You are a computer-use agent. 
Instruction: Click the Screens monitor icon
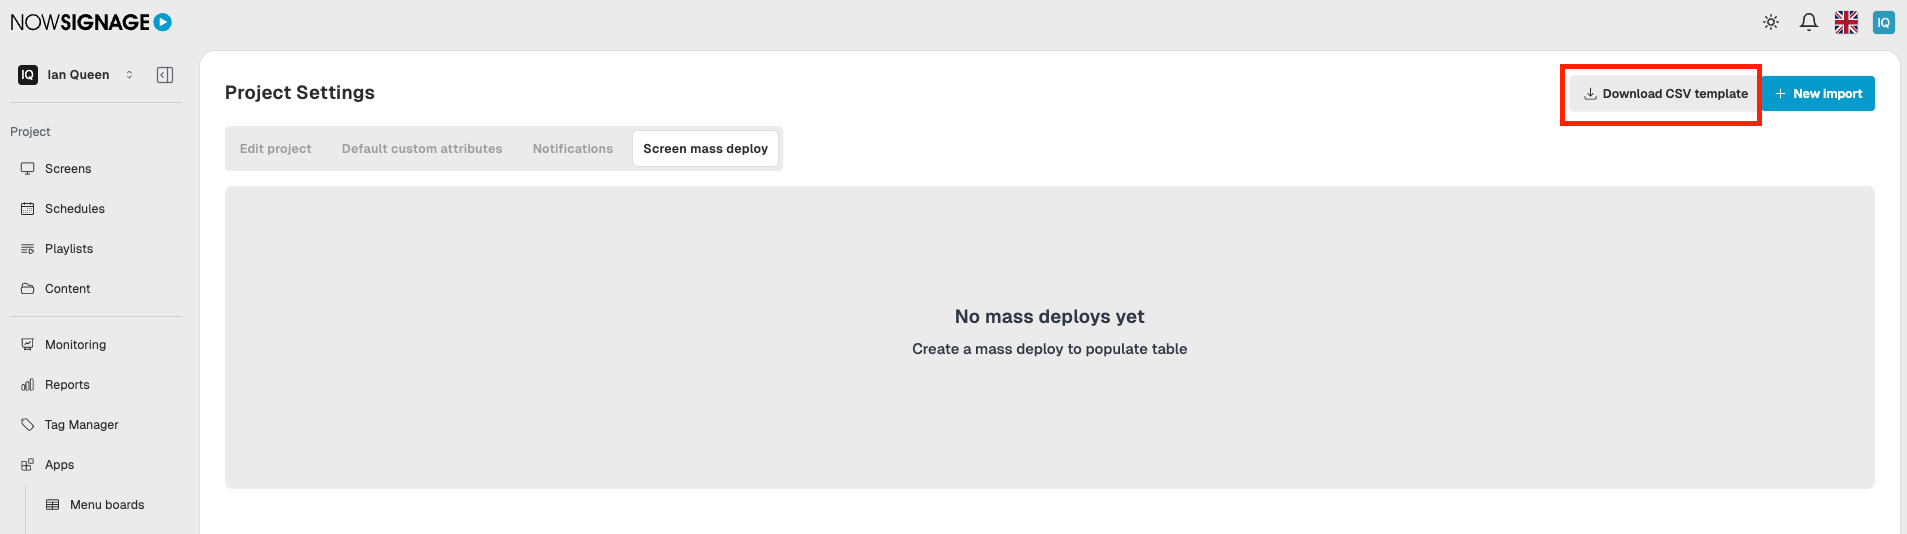pyautogui.click(x=27, y=169)
